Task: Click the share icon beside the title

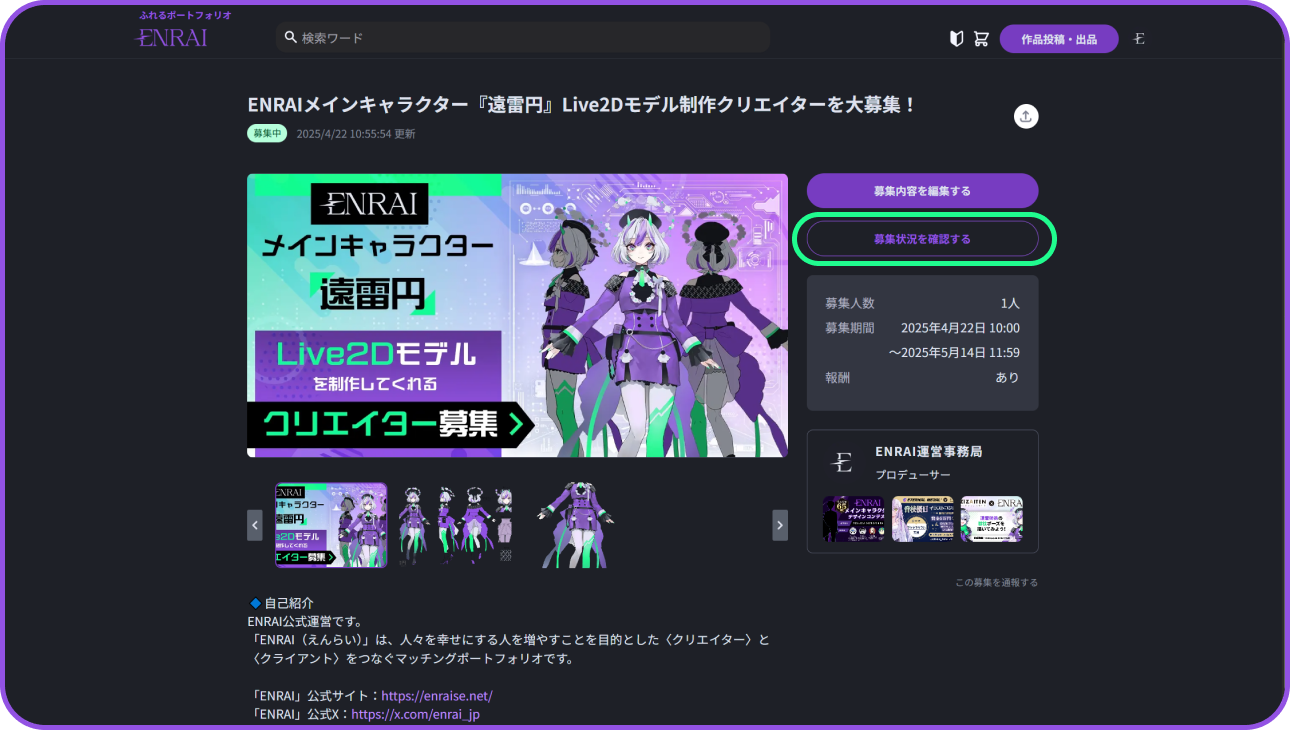Action: pyautogui.click(x=1025, y=116)
